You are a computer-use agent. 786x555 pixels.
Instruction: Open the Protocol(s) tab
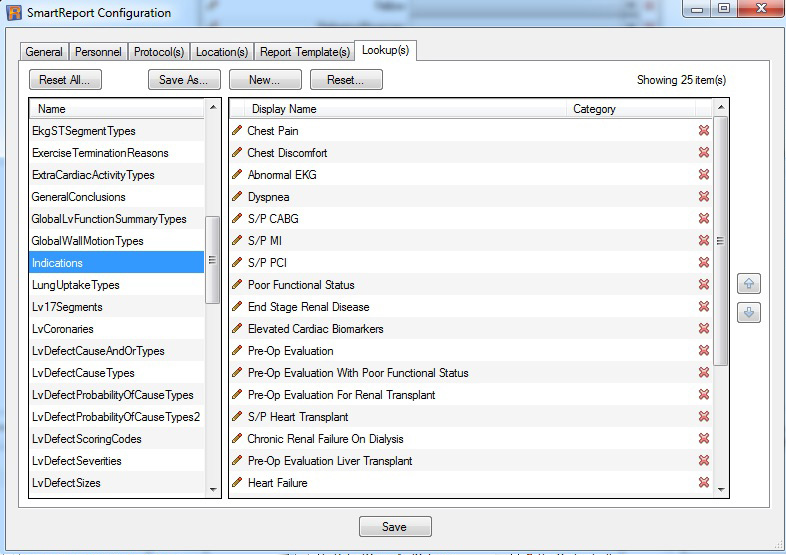(158, 52)
